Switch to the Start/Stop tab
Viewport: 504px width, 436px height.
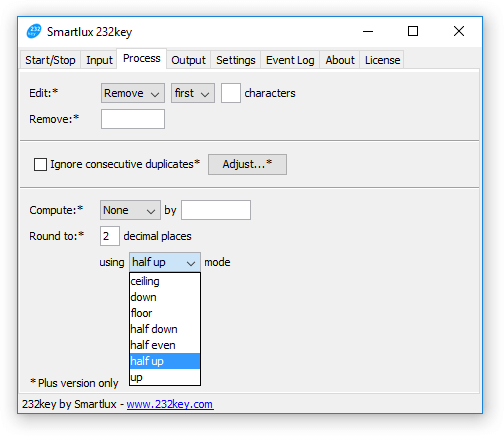(x=50, y=60)
